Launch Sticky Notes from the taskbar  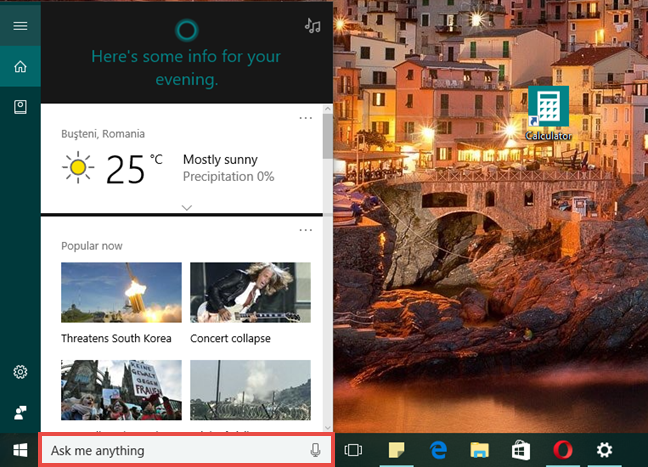coord(396,450)
